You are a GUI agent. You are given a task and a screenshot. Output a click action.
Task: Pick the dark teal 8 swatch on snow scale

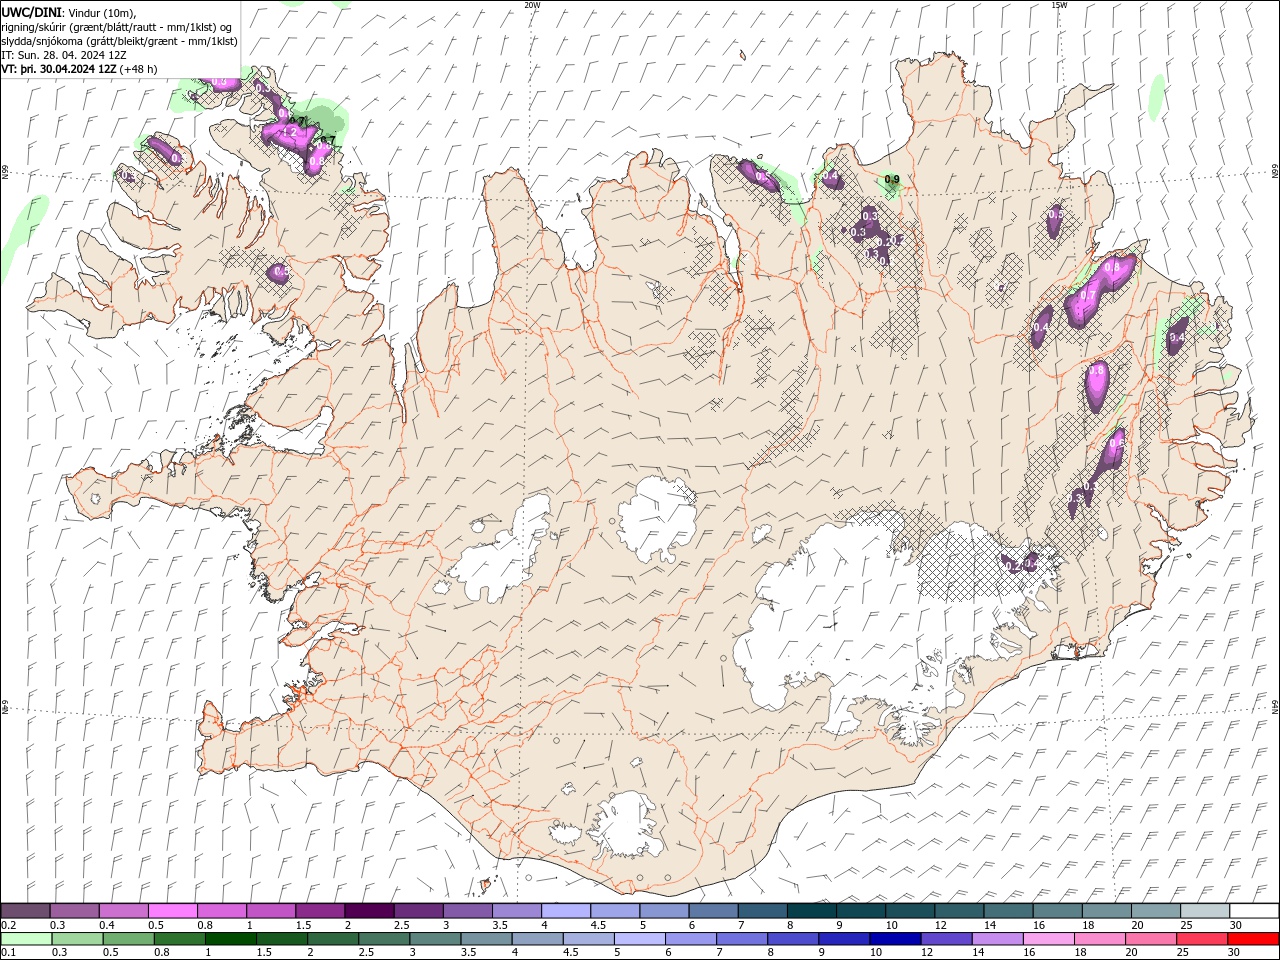[x=810, y=911]
